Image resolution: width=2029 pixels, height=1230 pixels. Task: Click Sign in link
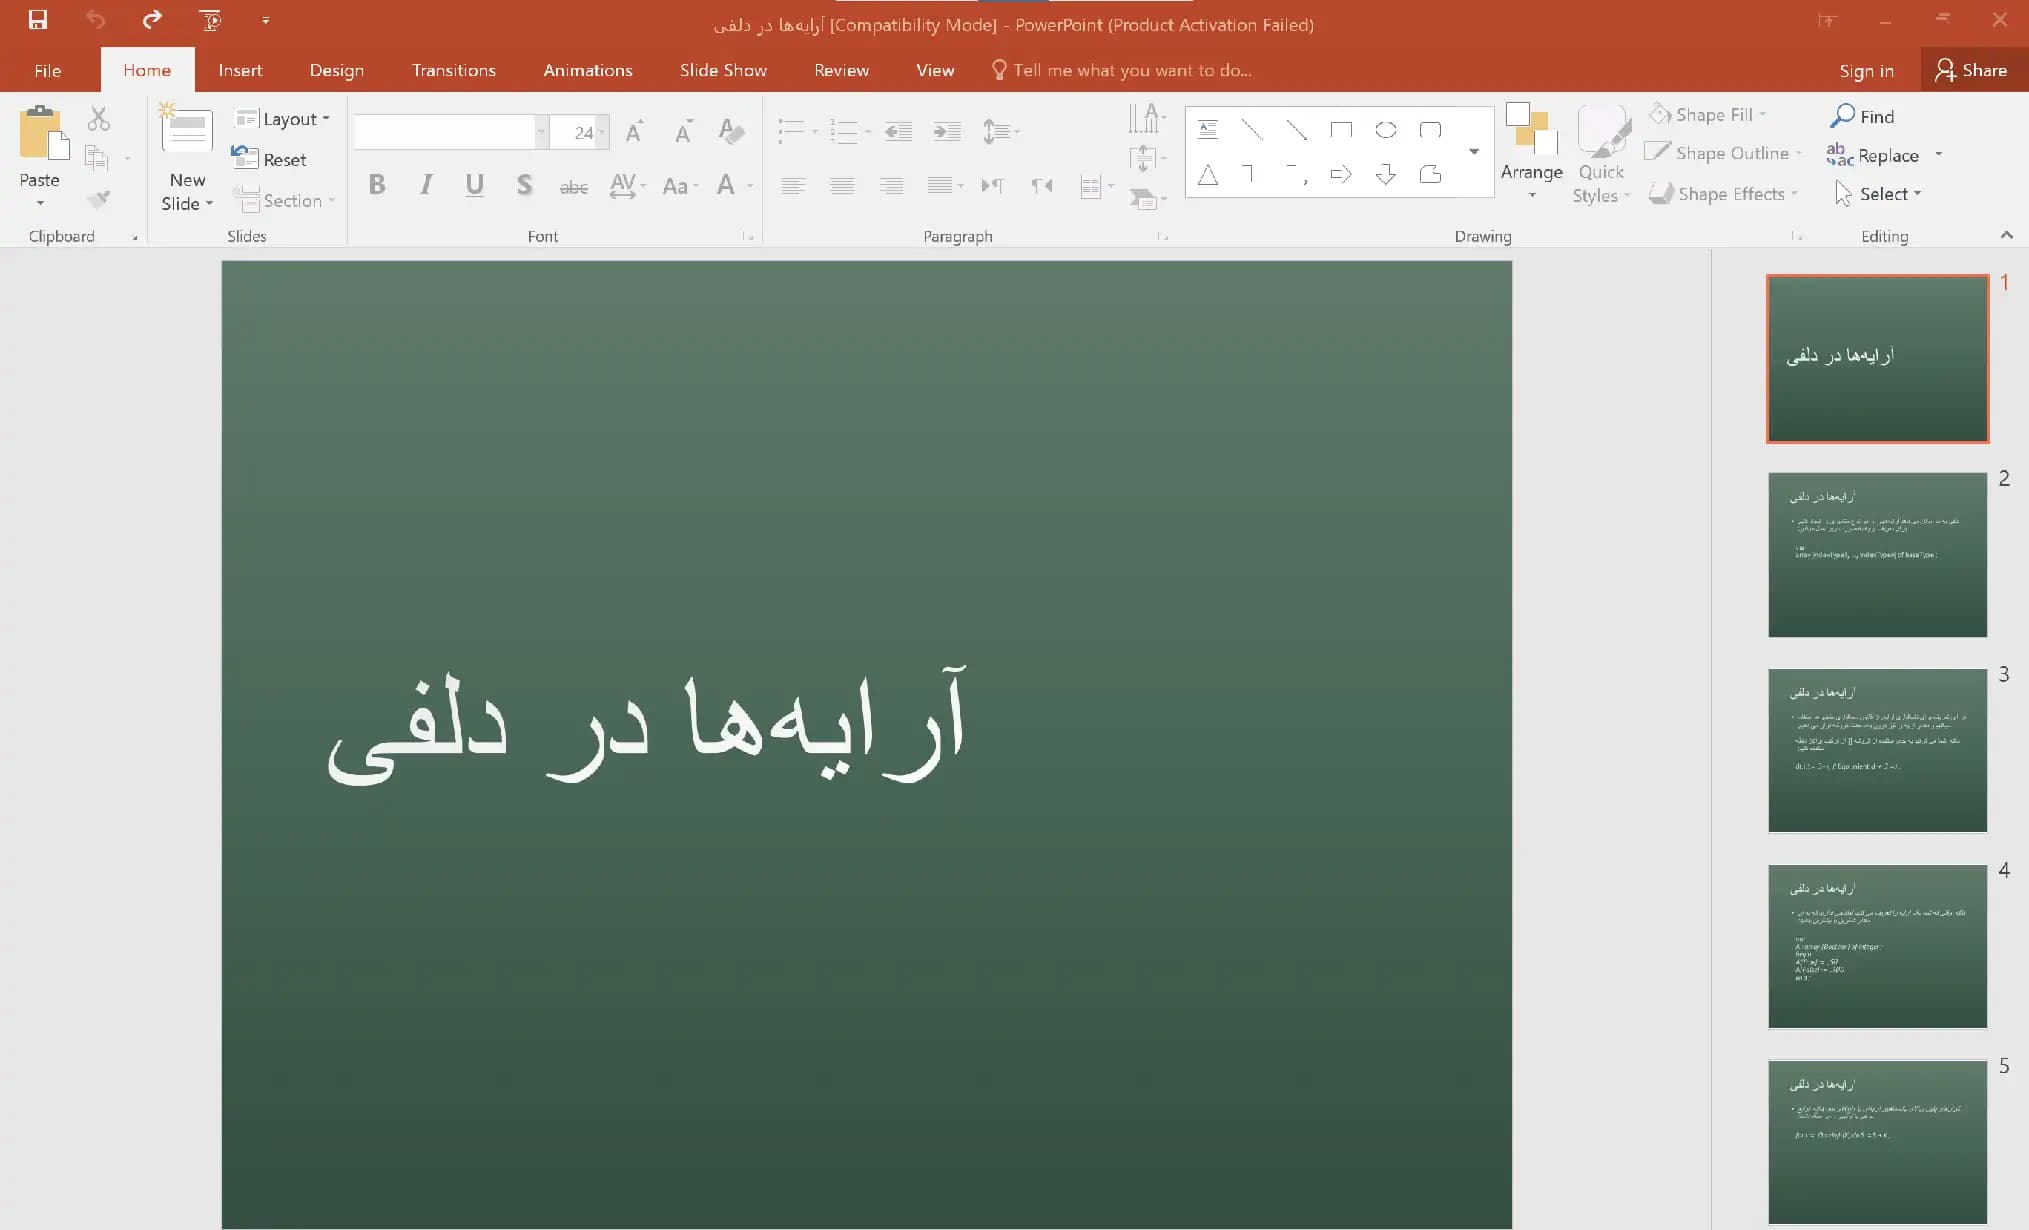click(1866, 70)
